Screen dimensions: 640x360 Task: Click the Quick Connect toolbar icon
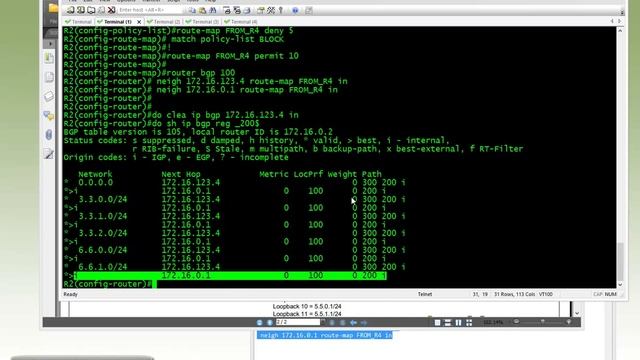[81, 10]
